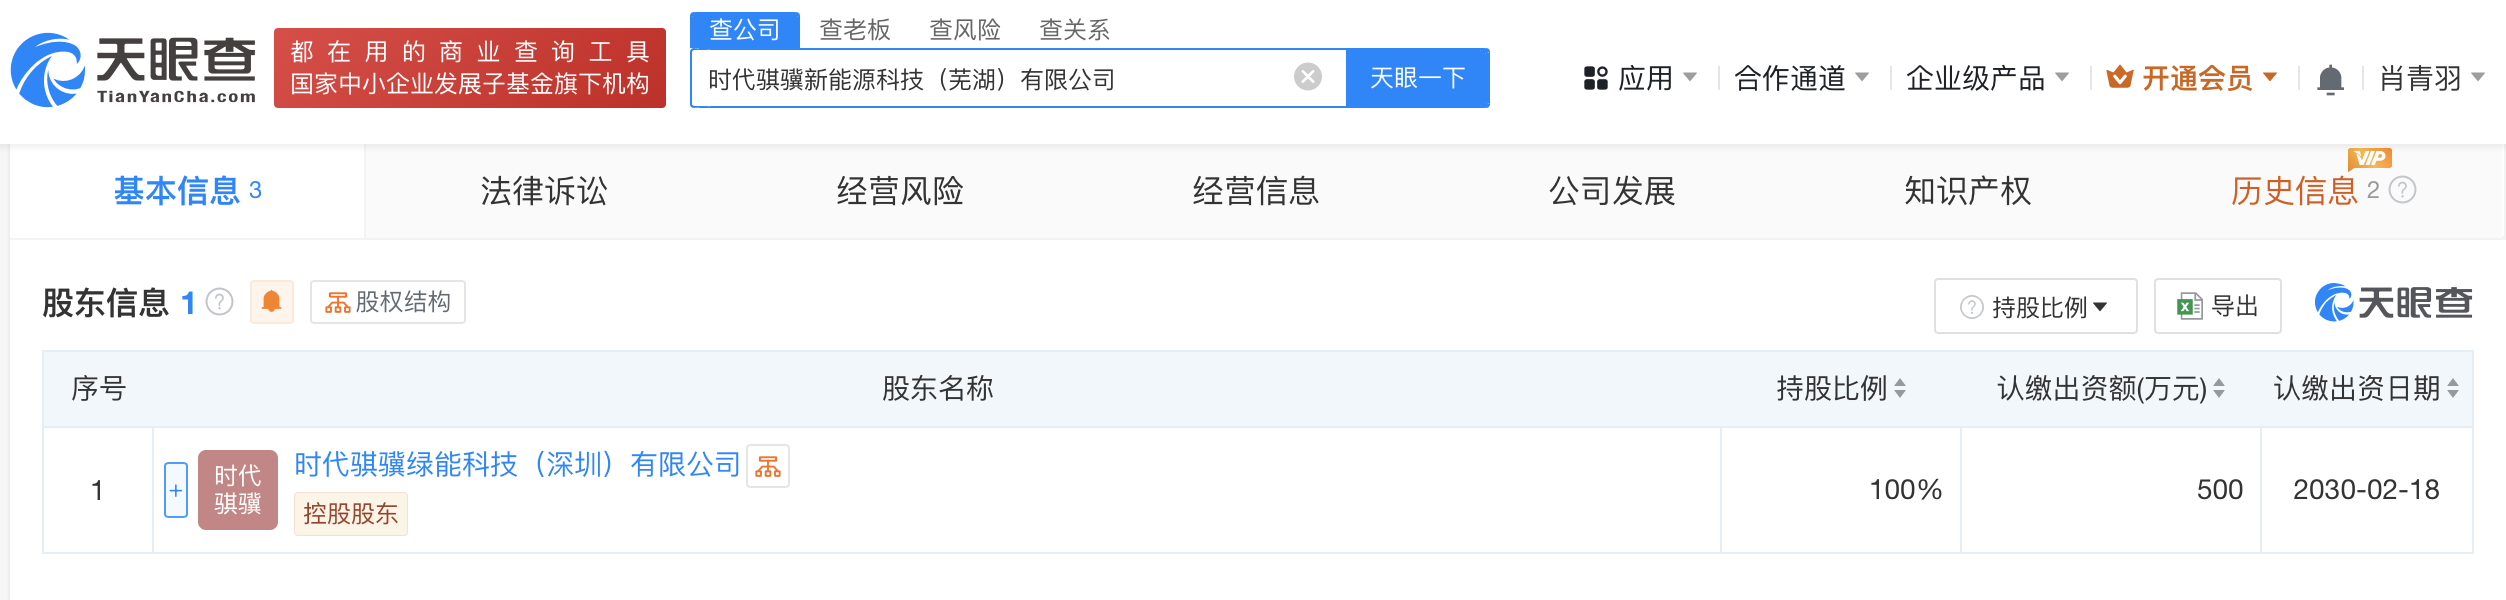The height and width of the screenshot is (600, 2506).
Task: Expand the shareholder row plus toggle
Action: (x=176, y=490)
